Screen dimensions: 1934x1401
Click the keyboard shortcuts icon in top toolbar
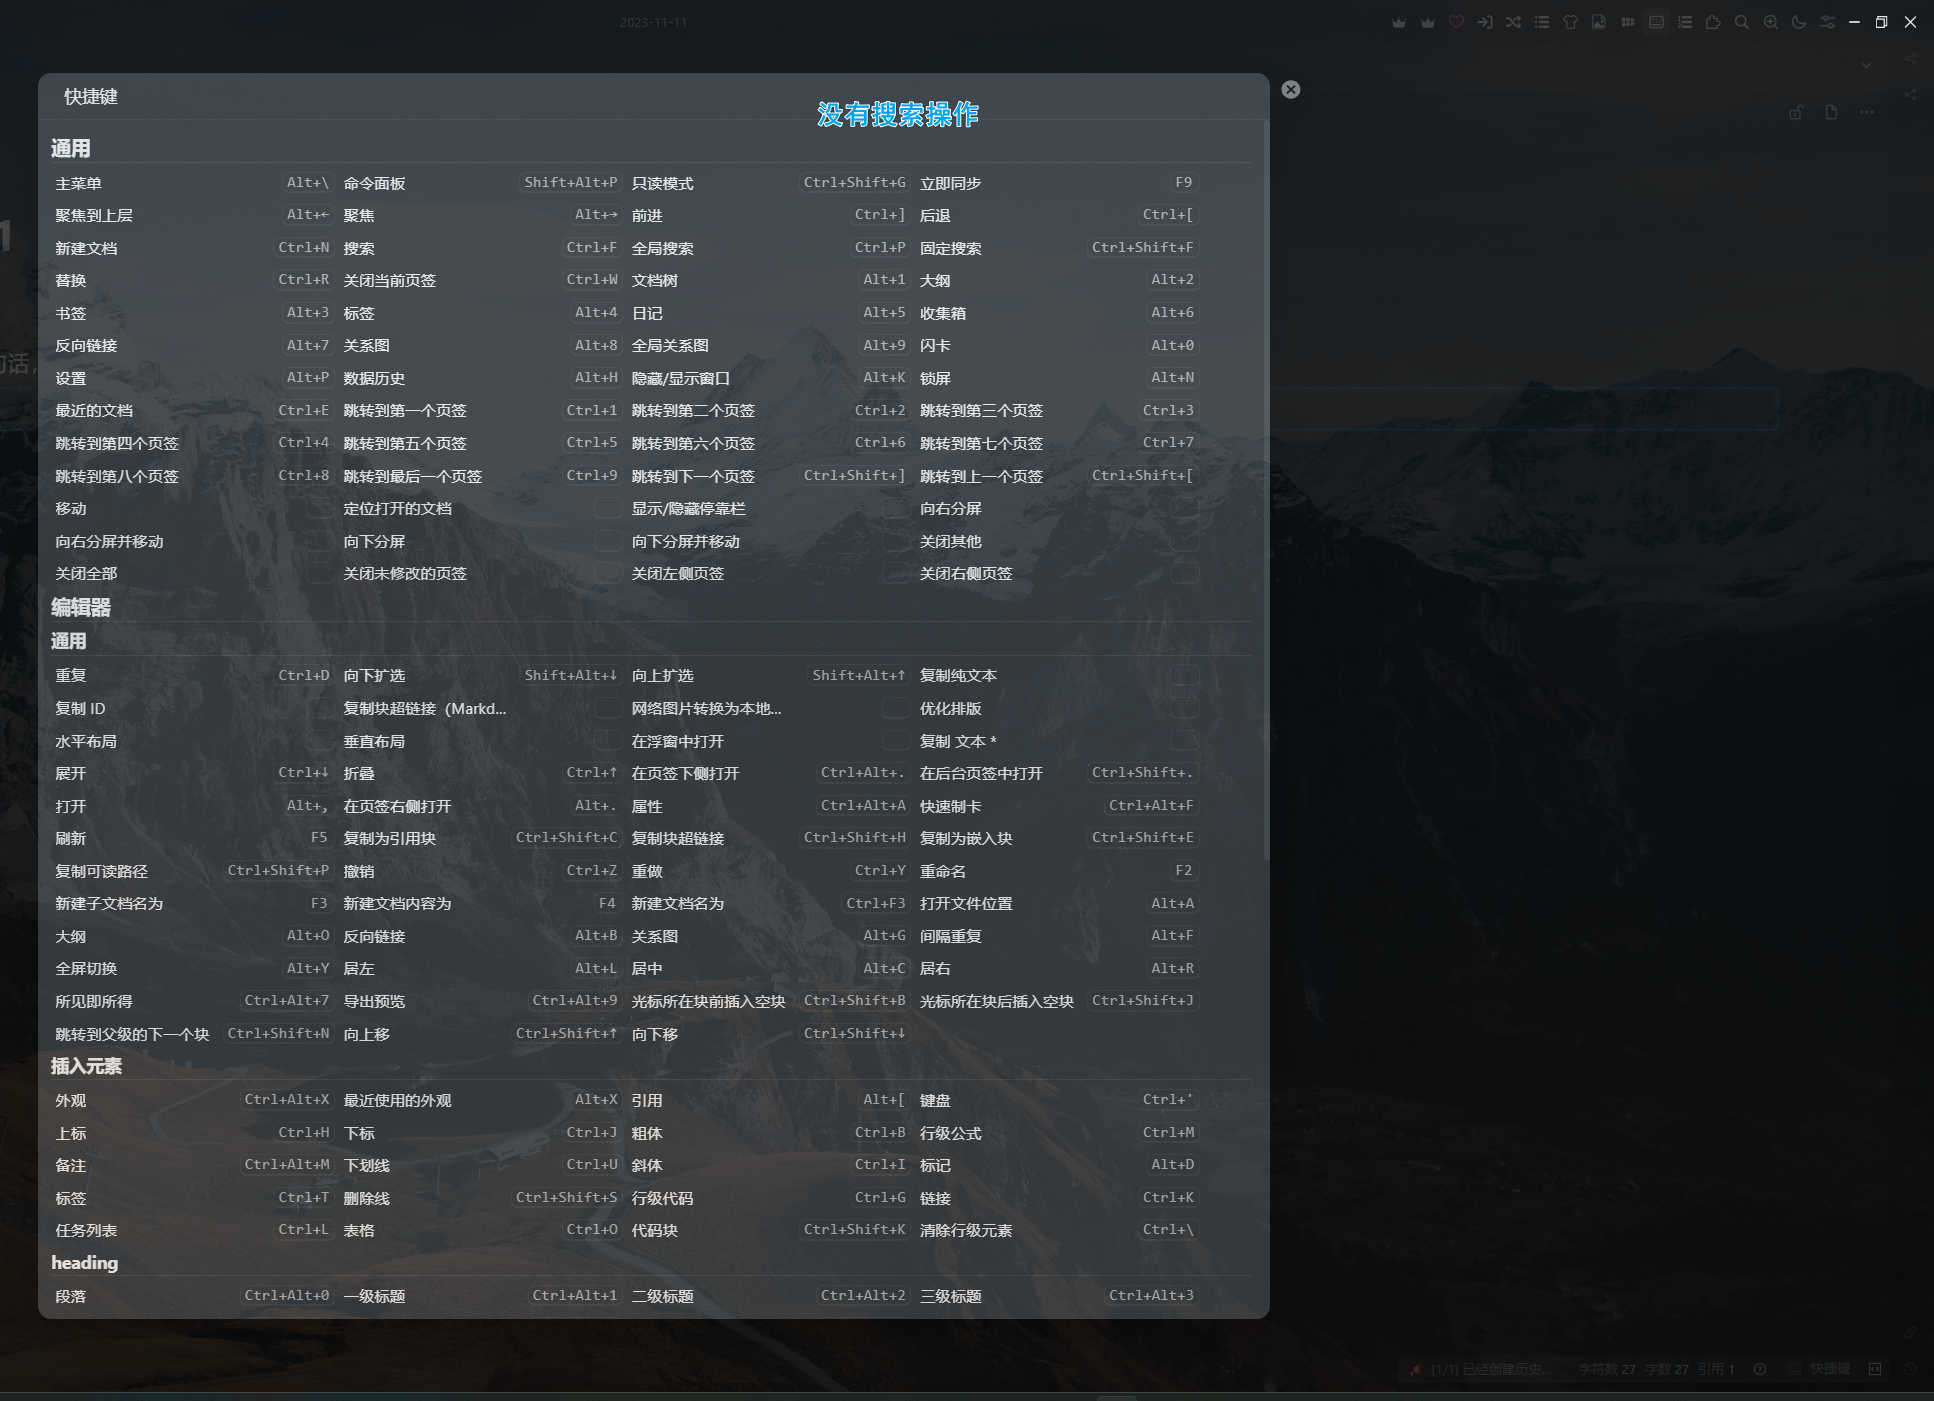point(1656,22)
